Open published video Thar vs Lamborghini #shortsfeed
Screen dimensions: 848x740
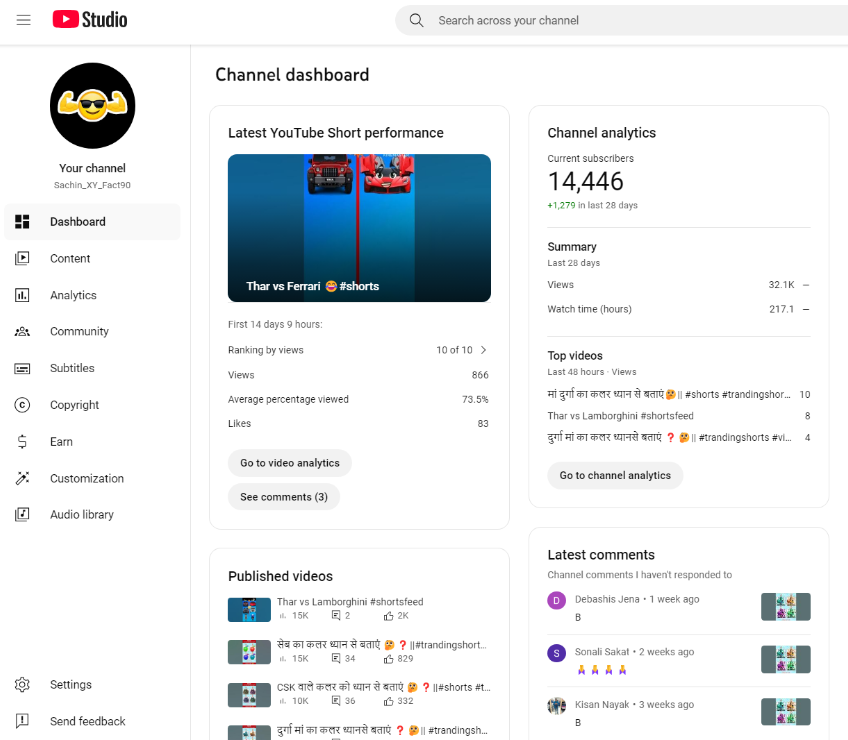click(x=350, y=602)
